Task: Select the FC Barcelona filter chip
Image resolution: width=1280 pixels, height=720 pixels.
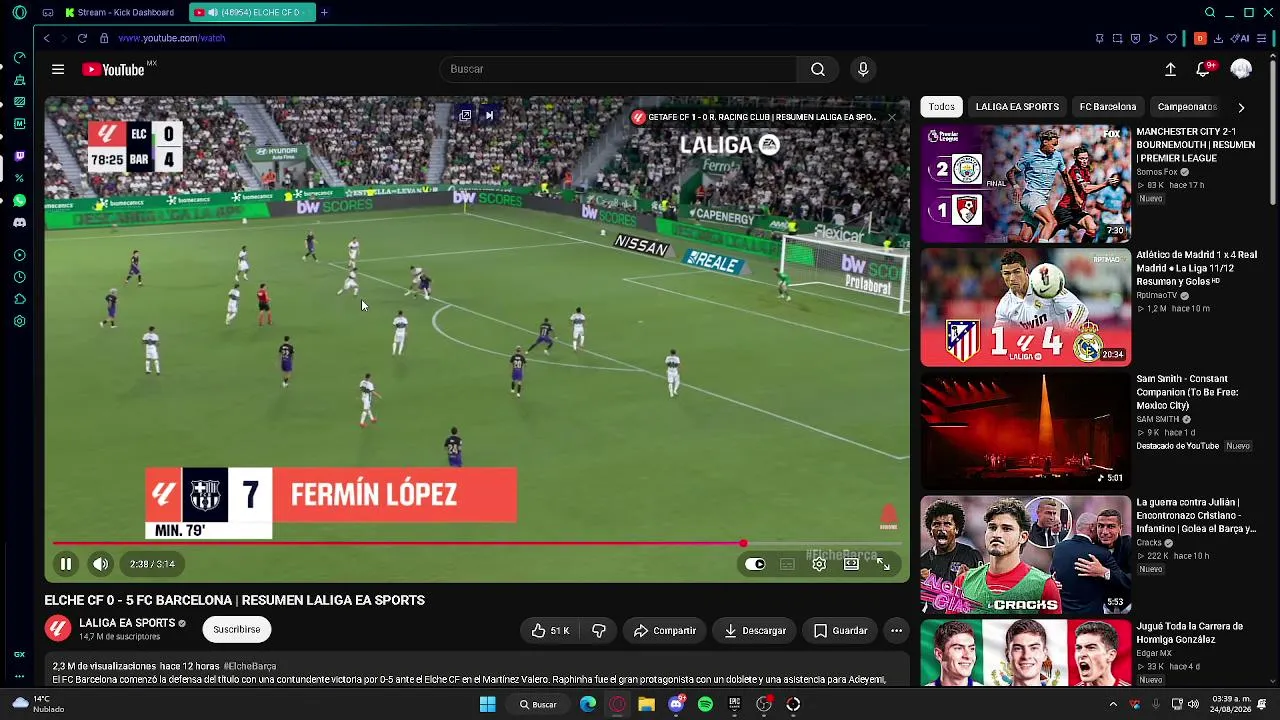Action: [x=1108, y=106]
